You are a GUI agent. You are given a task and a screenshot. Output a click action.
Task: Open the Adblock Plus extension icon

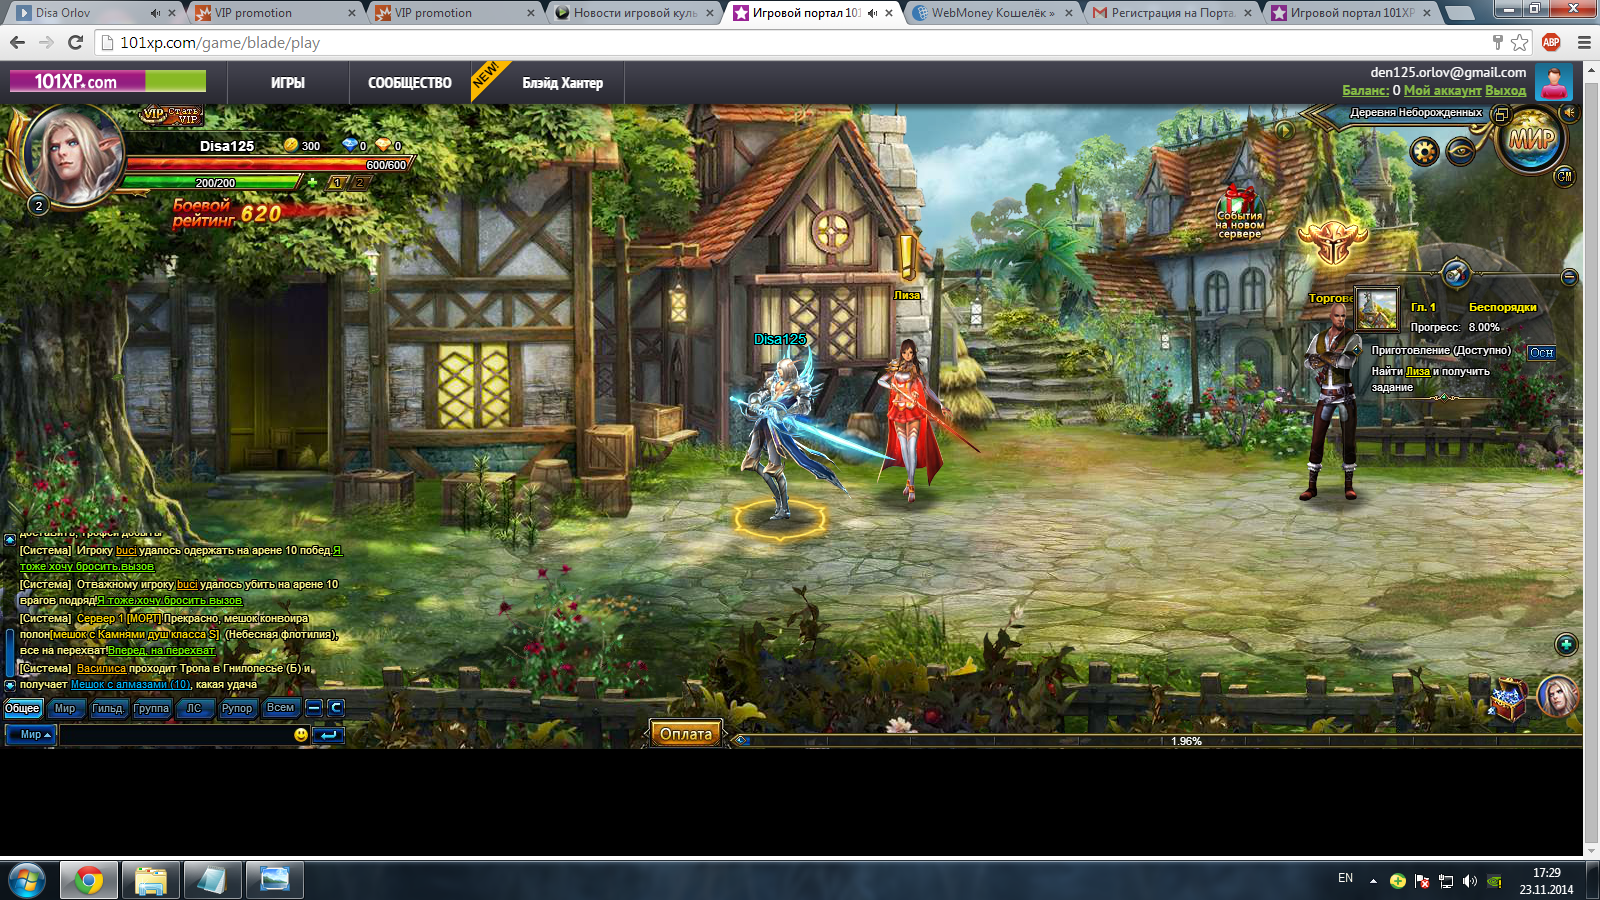(1551, 42)
